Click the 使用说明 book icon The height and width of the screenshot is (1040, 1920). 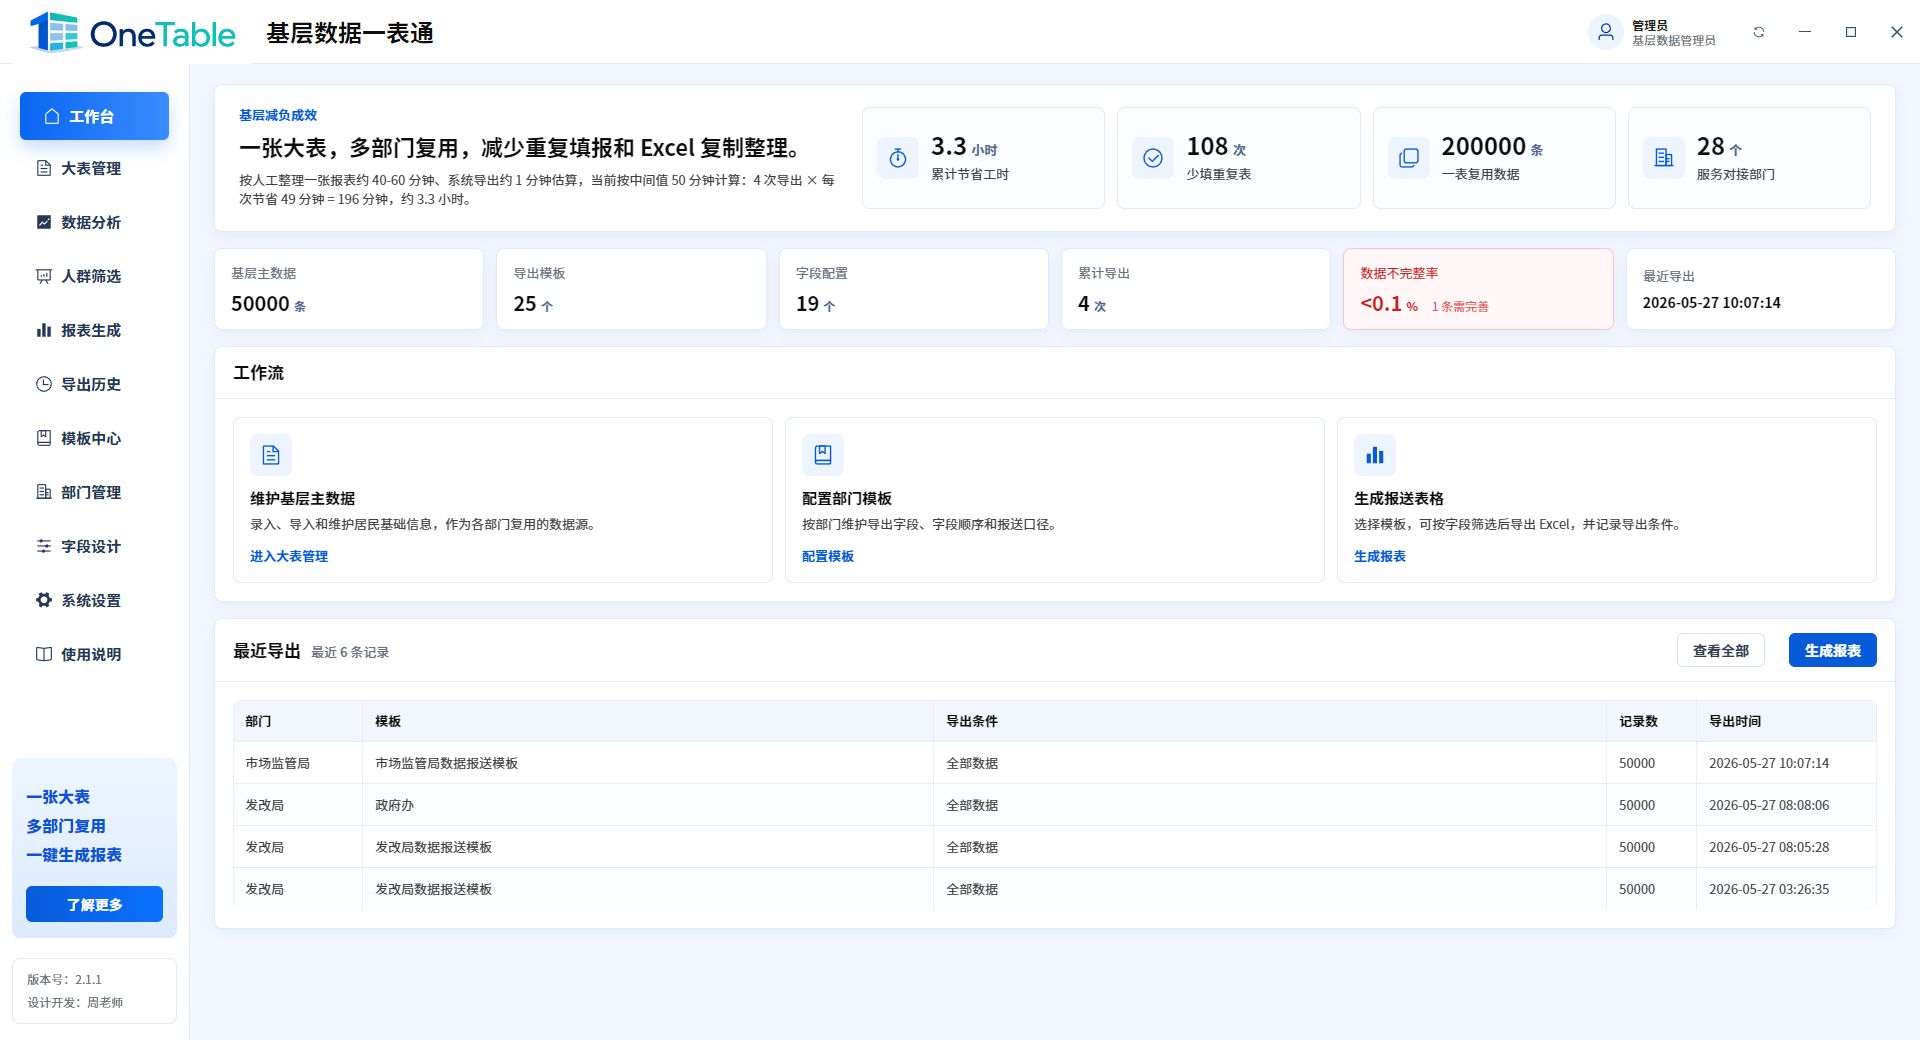point(44,654)
